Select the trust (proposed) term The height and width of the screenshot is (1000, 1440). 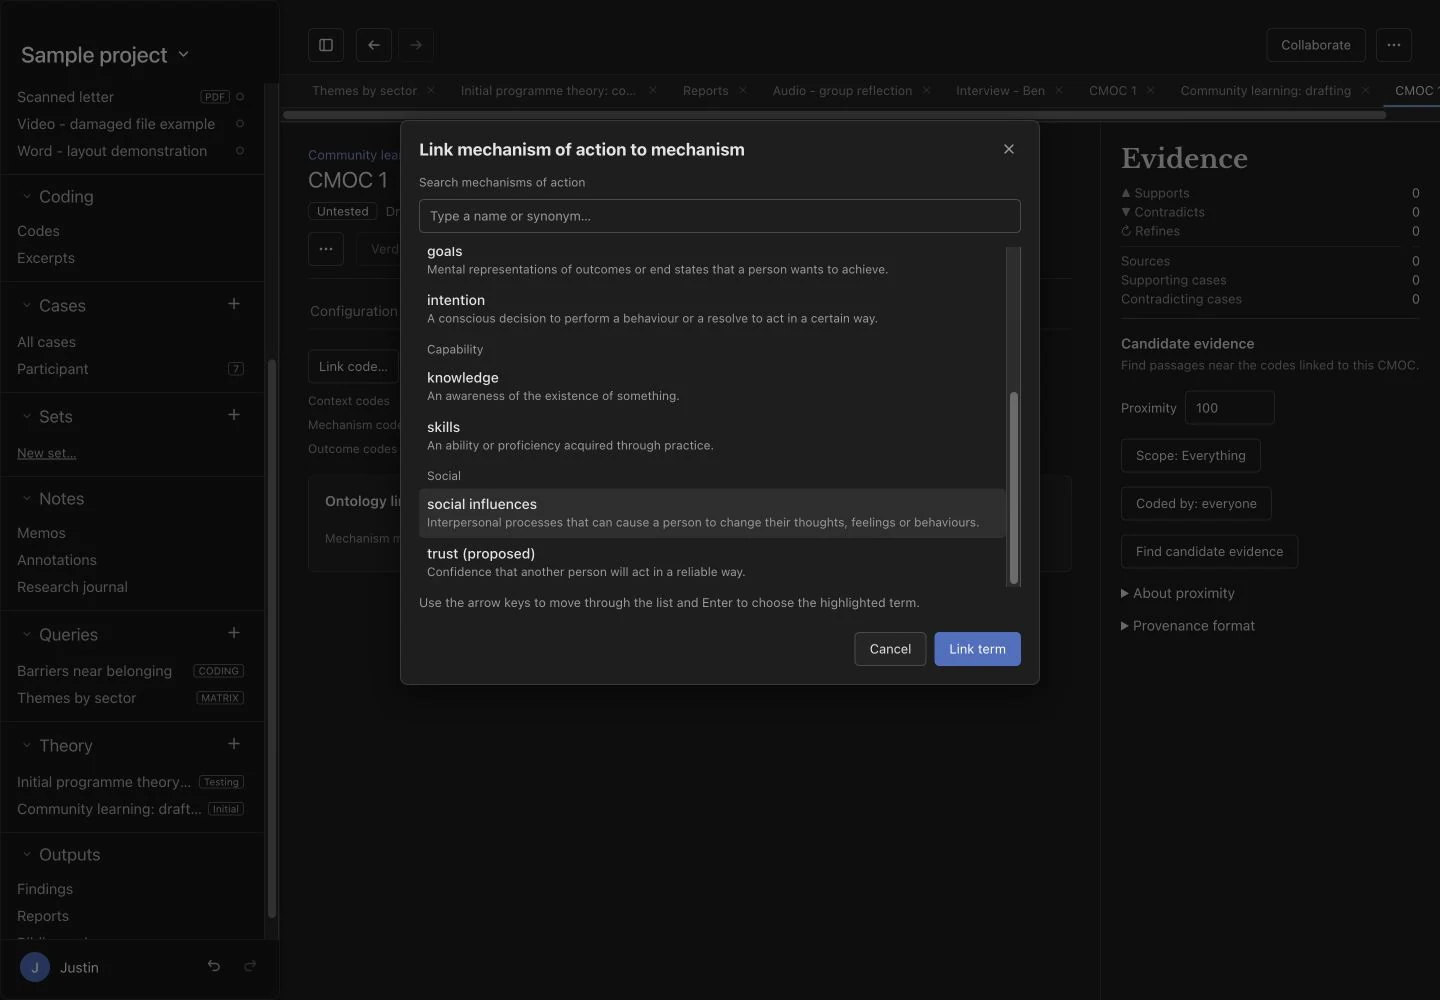pyautogui.click(x=713, y=562)
